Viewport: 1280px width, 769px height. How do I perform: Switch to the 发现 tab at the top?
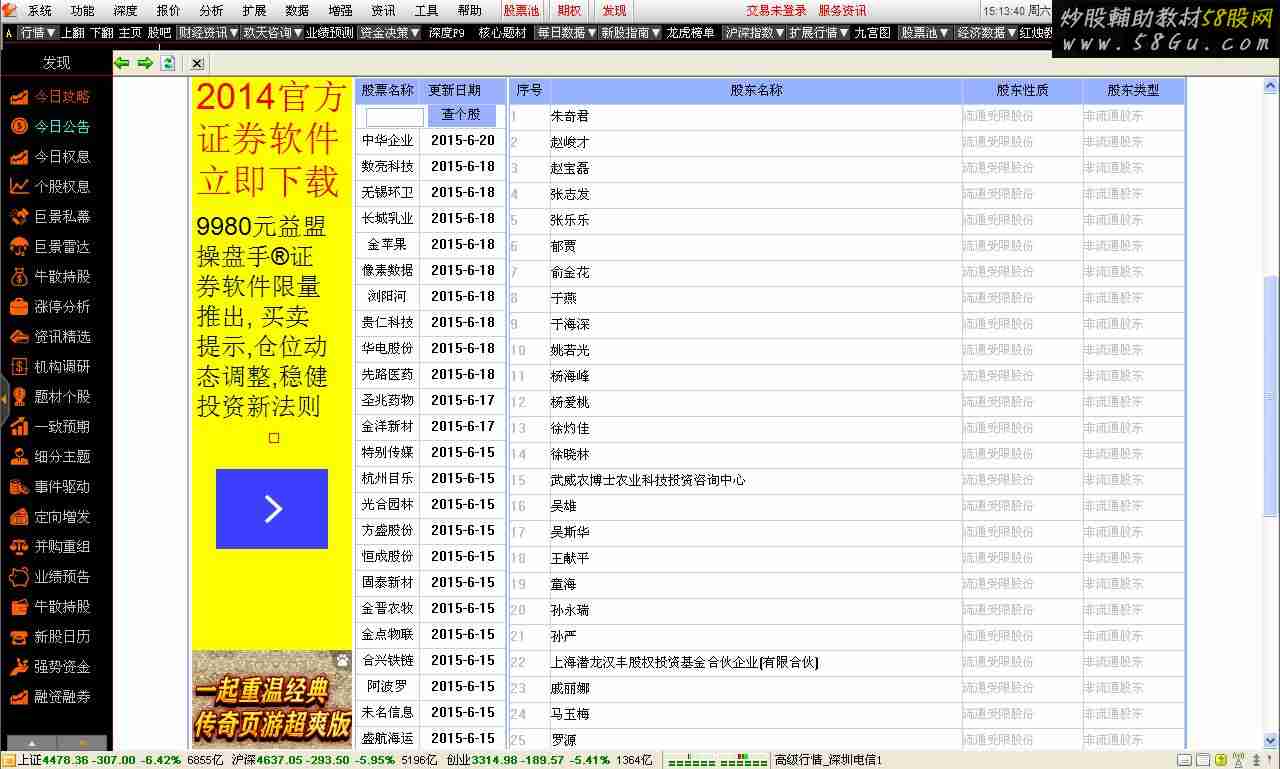pos(614,11)
